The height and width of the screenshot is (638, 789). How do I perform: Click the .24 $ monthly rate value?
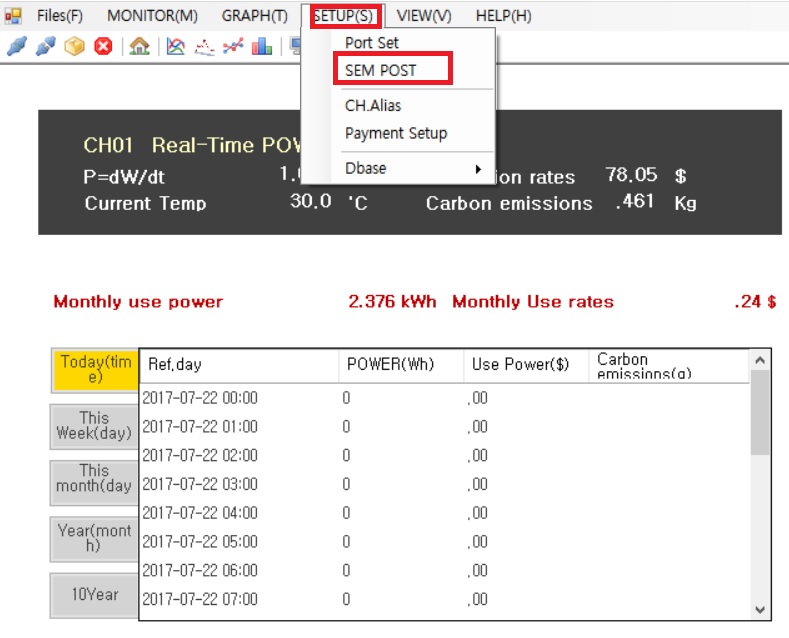[755, 302]
